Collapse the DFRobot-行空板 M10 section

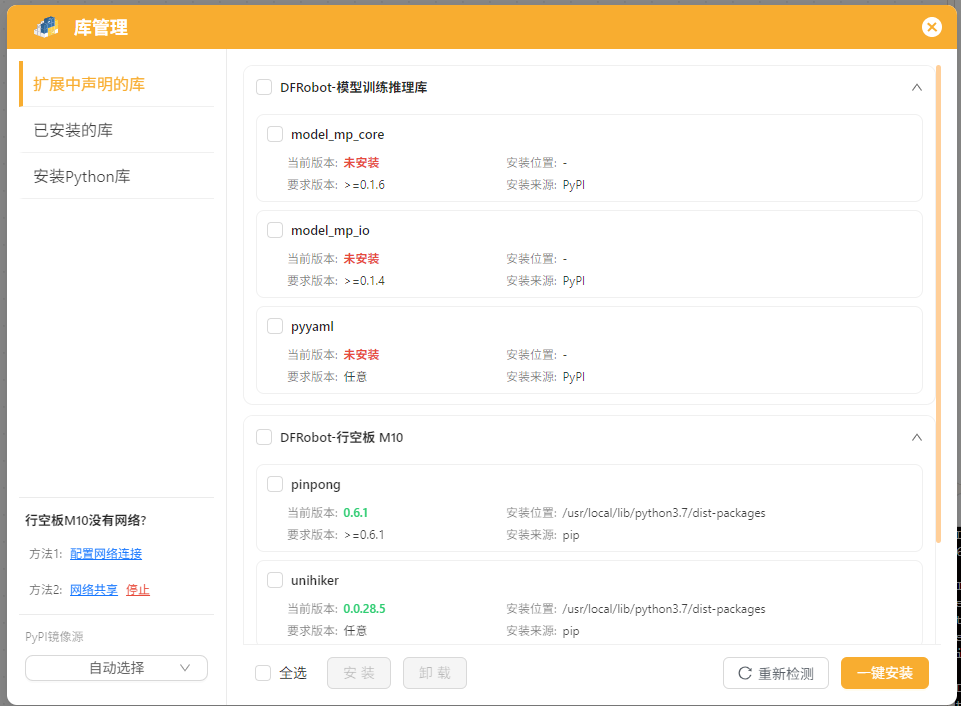pyautogui.click(x=916, y=437)
